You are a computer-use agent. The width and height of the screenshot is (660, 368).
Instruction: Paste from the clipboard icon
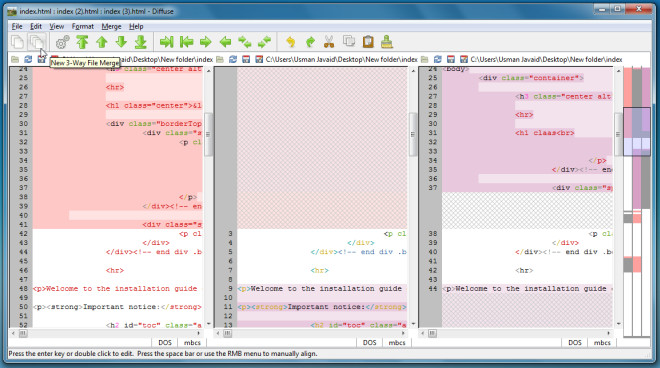368,42
